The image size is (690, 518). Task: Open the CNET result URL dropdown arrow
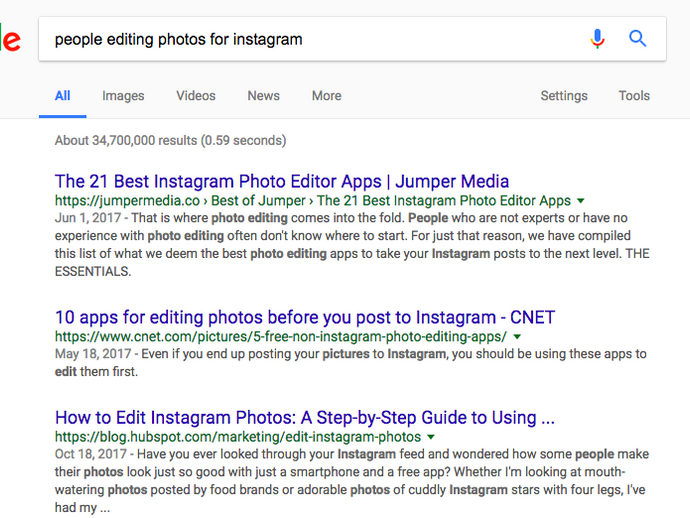[517, 337]
